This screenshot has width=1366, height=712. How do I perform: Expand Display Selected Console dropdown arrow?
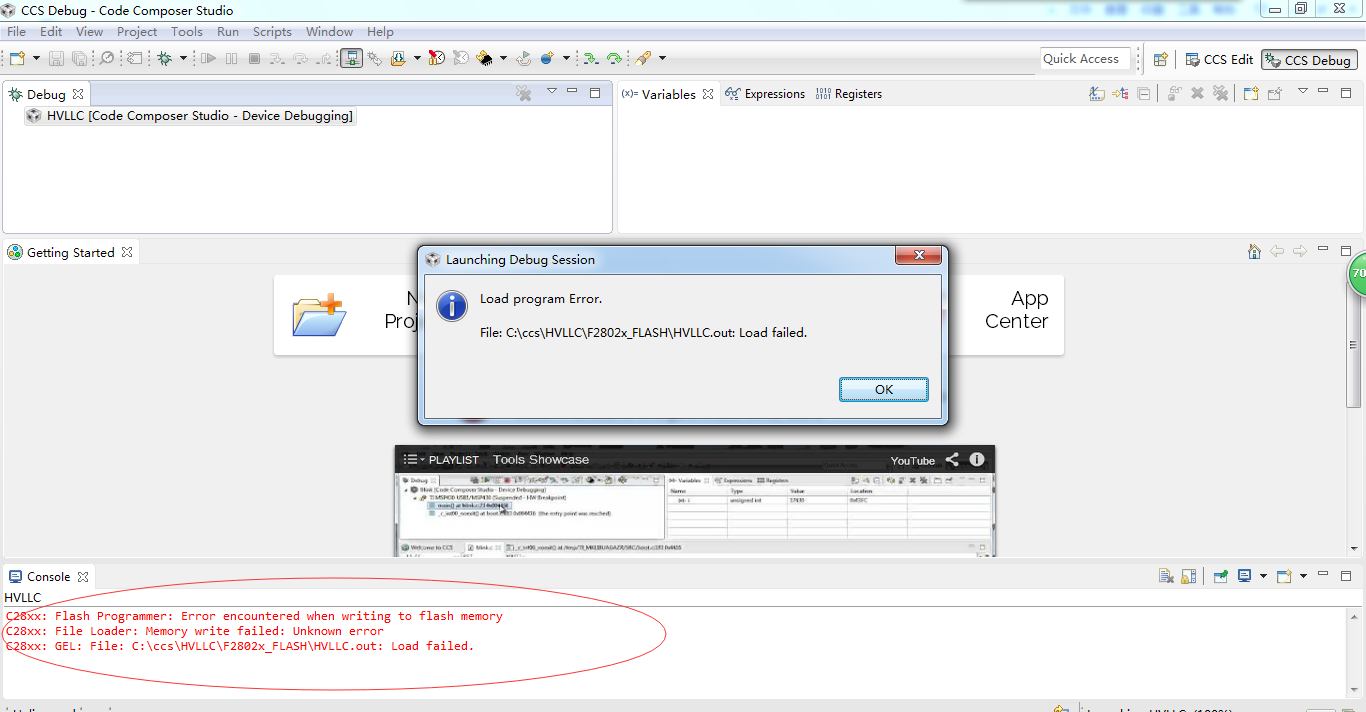[x=1263, y=576]
